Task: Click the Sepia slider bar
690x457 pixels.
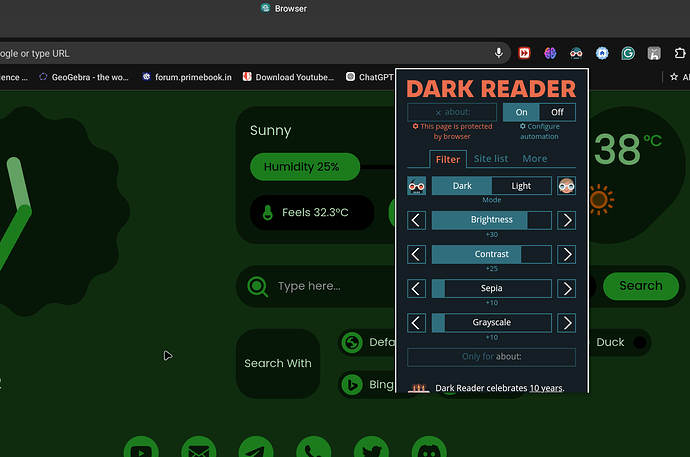Action: (x=492, y=289)
